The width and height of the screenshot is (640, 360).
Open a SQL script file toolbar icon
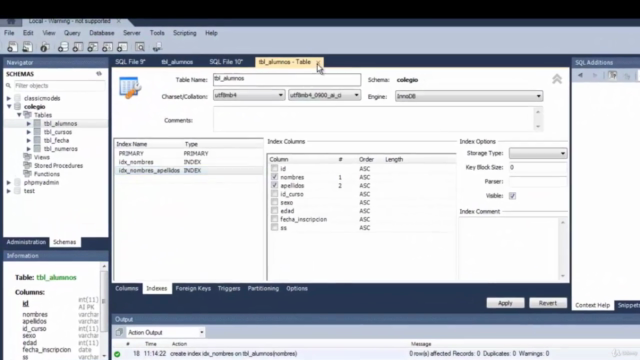point(27,47)
